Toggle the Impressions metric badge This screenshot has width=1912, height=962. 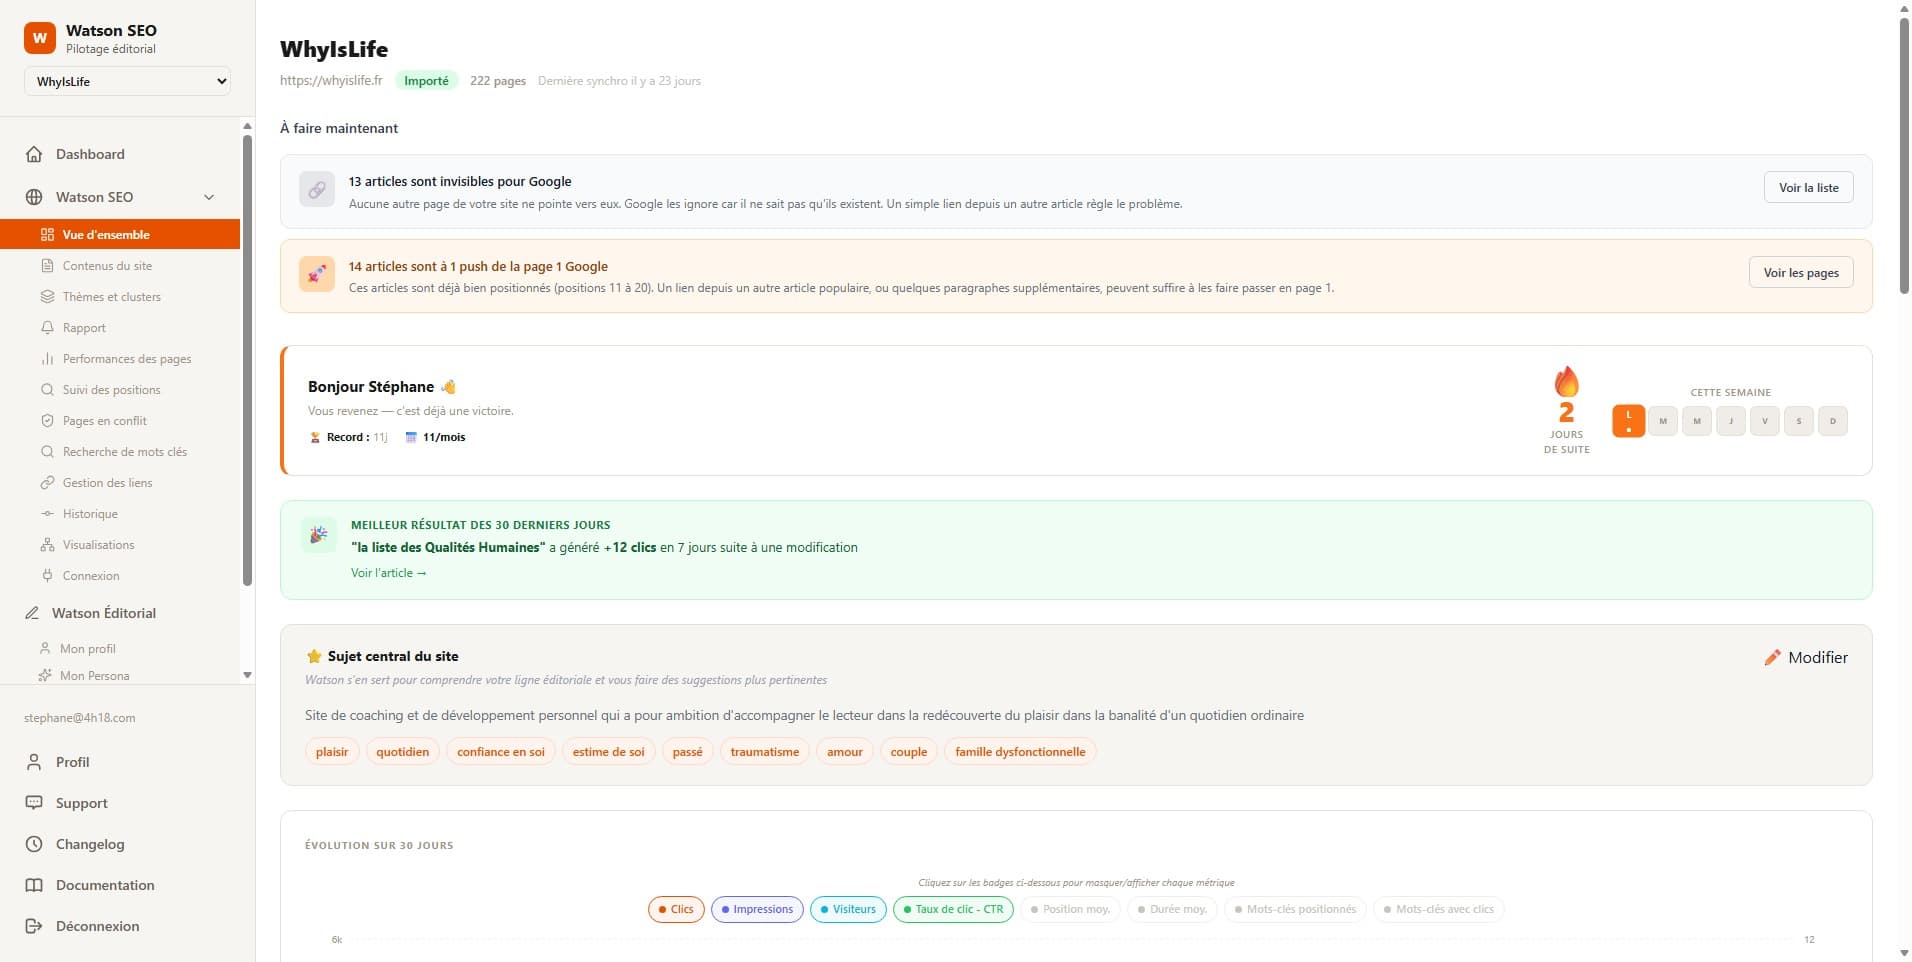point(757,909)
